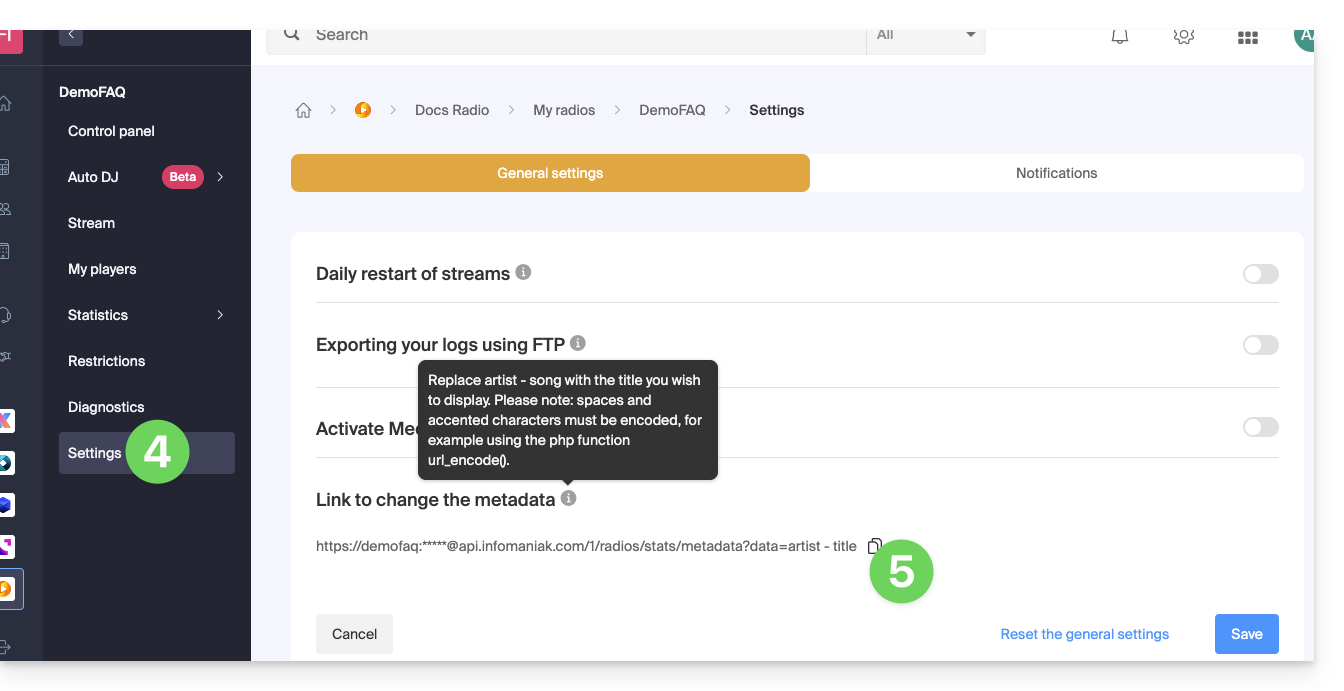Turn on the Activate toggle in third row

[1260, 427]
